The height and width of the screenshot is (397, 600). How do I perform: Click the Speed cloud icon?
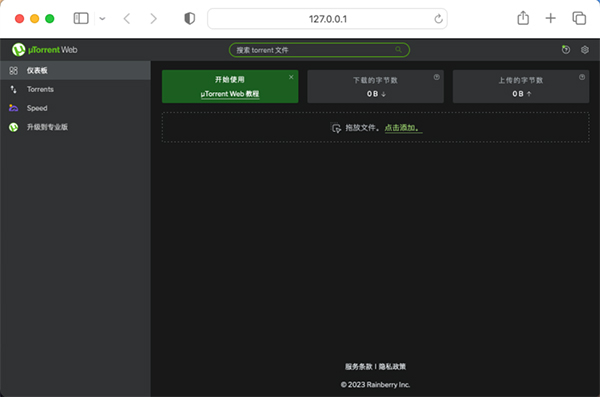13,108
